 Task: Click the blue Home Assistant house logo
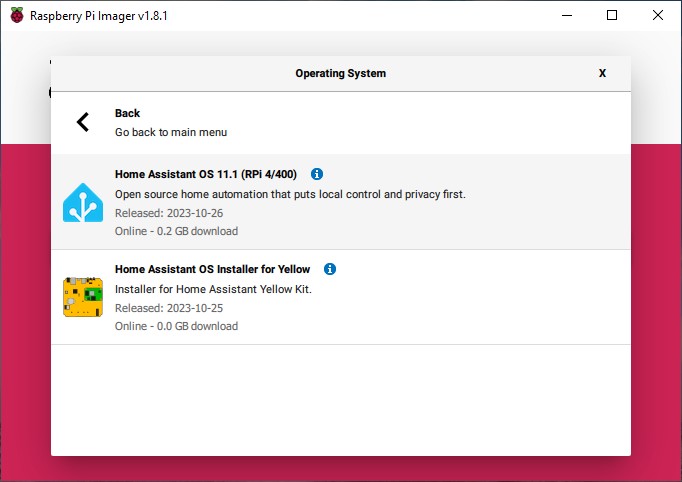[83, 203]
